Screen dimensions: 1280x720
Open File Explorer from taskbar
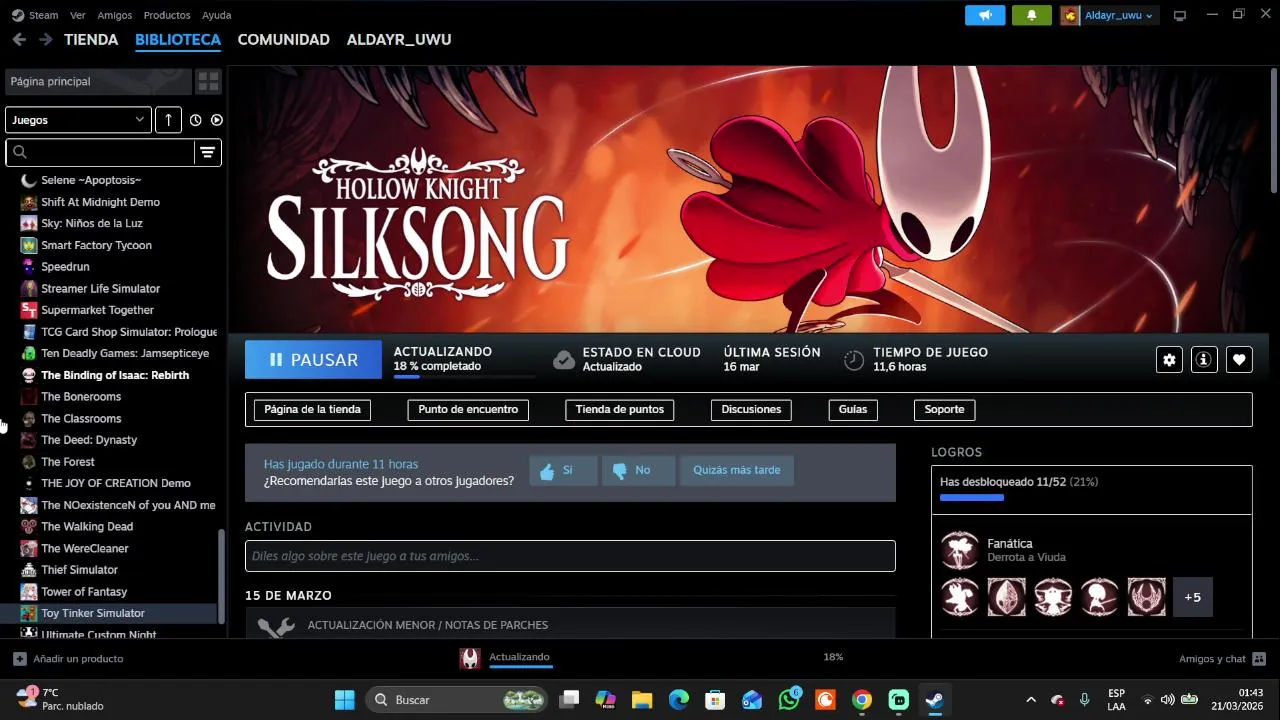(642, 700)
